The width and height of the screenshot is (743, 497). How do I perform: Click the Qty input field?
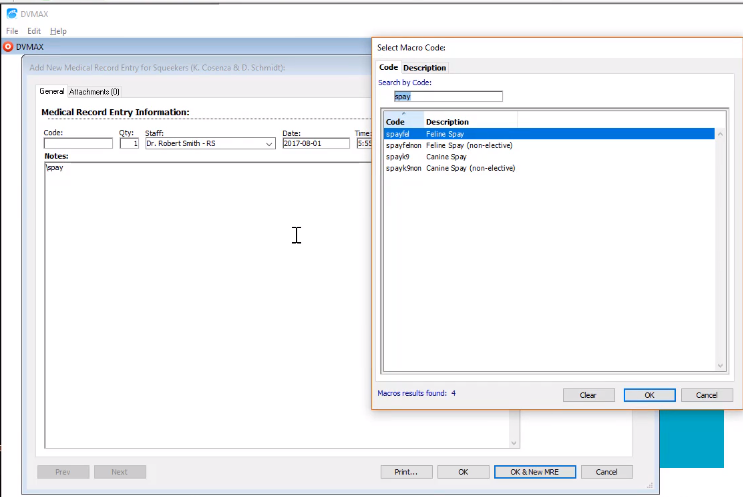point(129,143)
